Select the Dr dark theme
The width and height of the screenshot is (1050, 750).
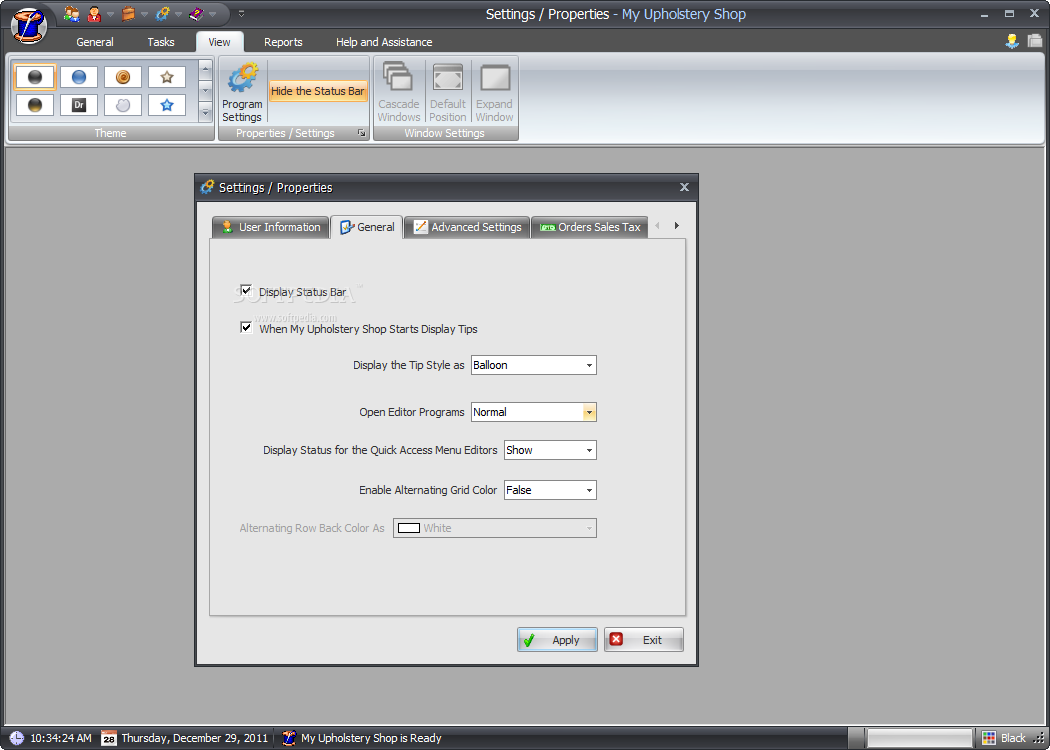(79, 105)
